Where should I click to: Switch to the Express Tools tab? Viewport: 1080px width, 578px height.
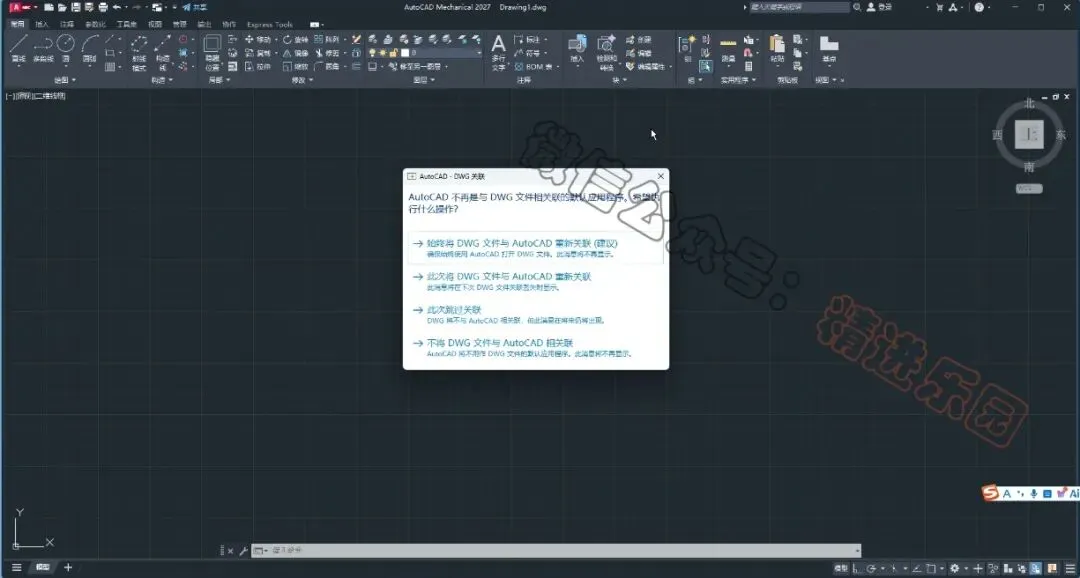click(x=270, y=24)
